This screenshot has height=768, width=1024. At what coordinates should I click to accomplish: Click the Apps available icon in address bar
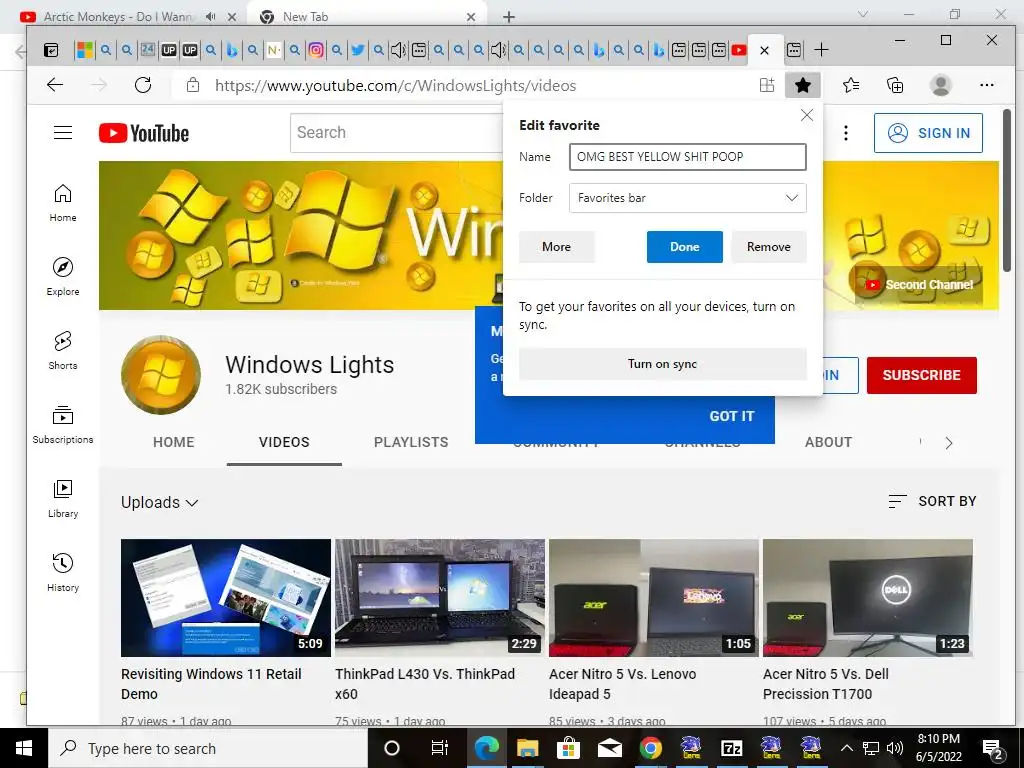[767, 85]
